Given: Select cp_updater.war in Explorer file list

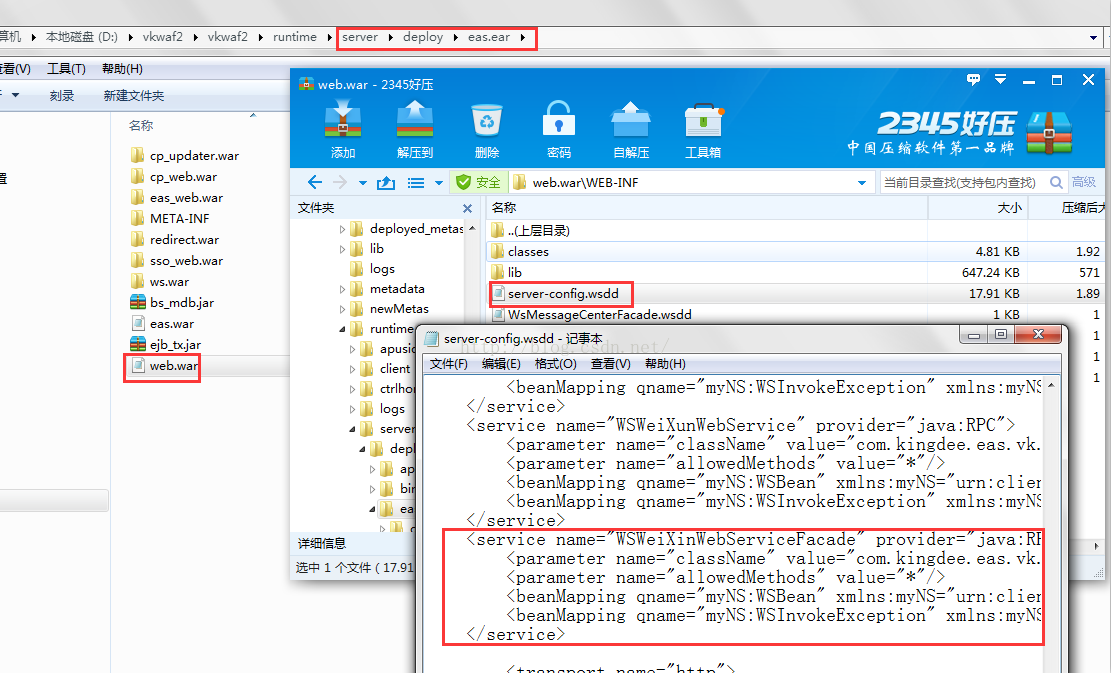Looking at the screenshot, I should coord(185,156).
